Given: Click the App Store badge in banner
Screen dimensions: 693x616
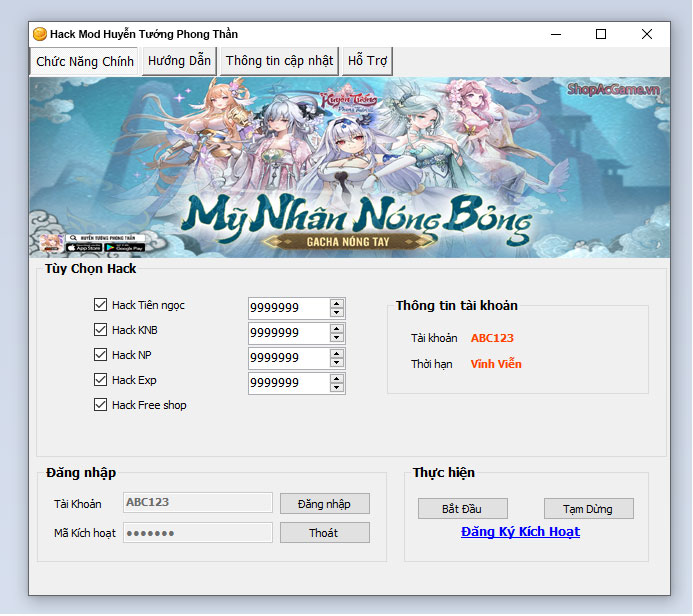Looking at the screenshot, I should pyautogui.click(x=84, y=248).
